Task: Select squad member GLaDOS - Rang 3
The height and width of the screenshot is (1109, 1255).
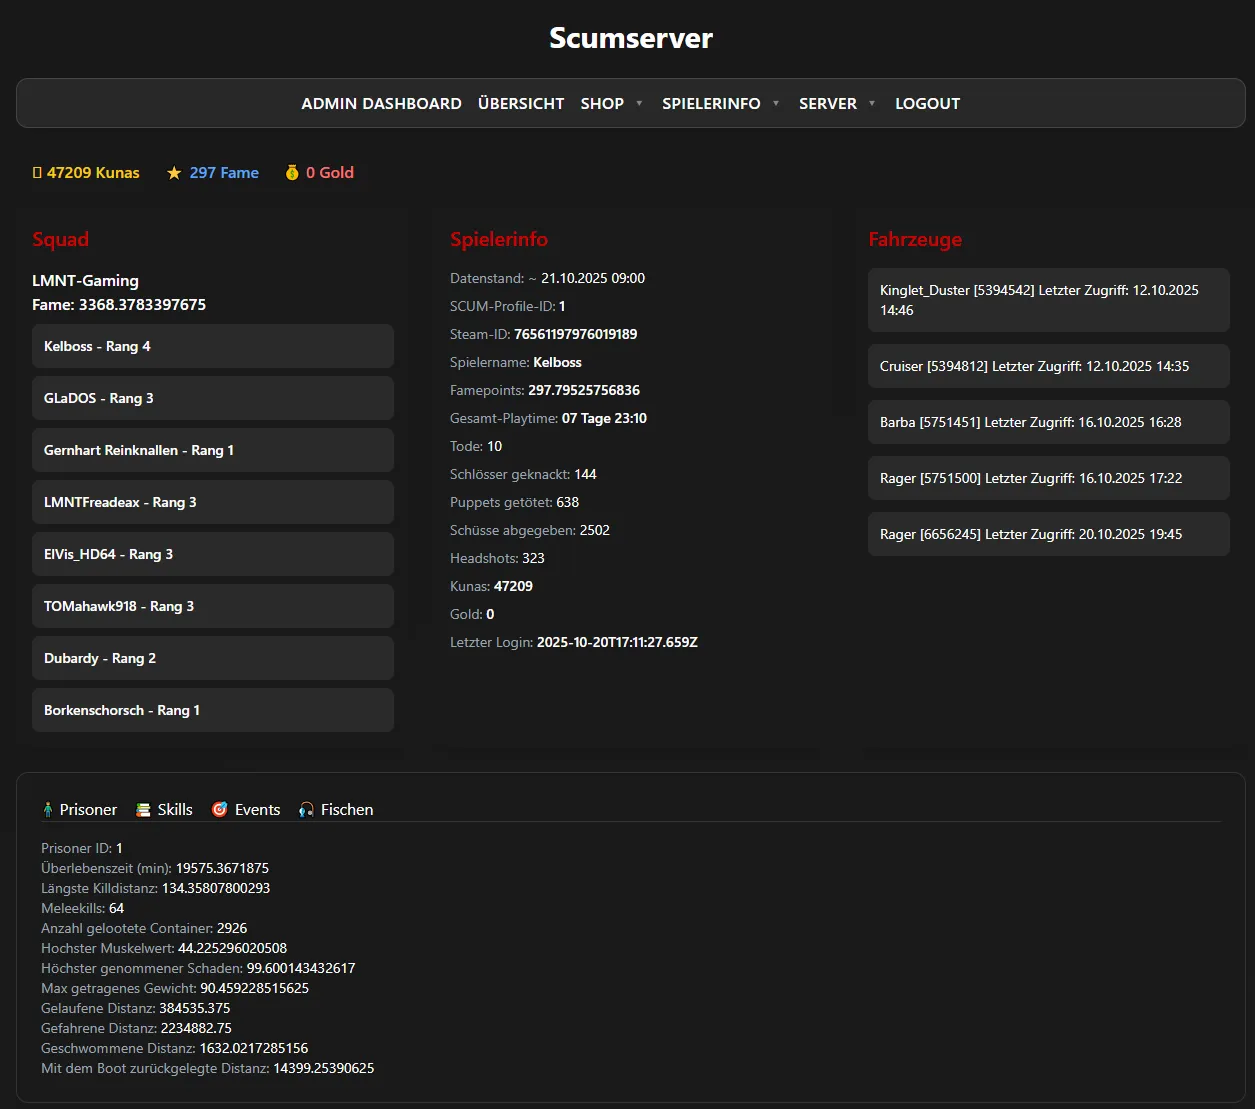Action: 212,398
